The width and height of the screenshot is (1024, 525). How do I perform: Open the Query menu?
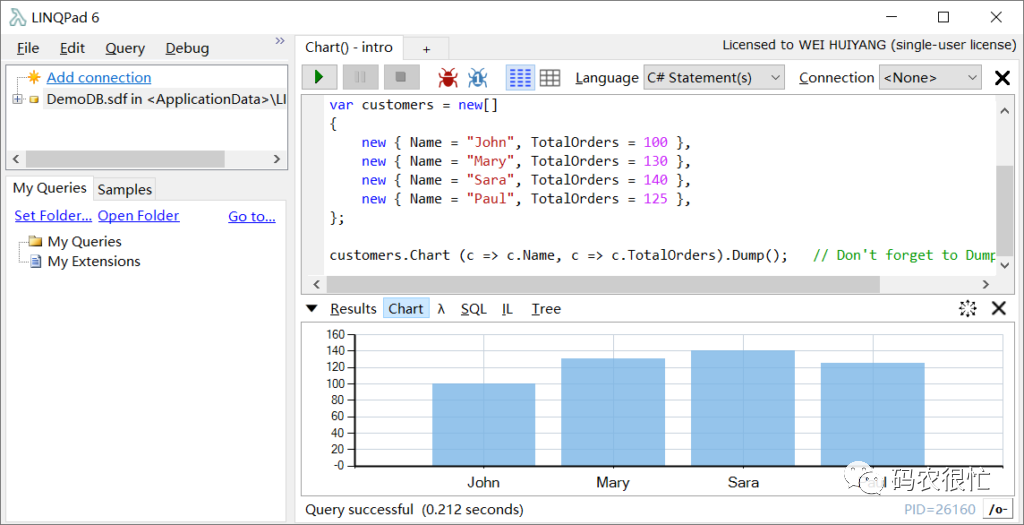[125, 48]
